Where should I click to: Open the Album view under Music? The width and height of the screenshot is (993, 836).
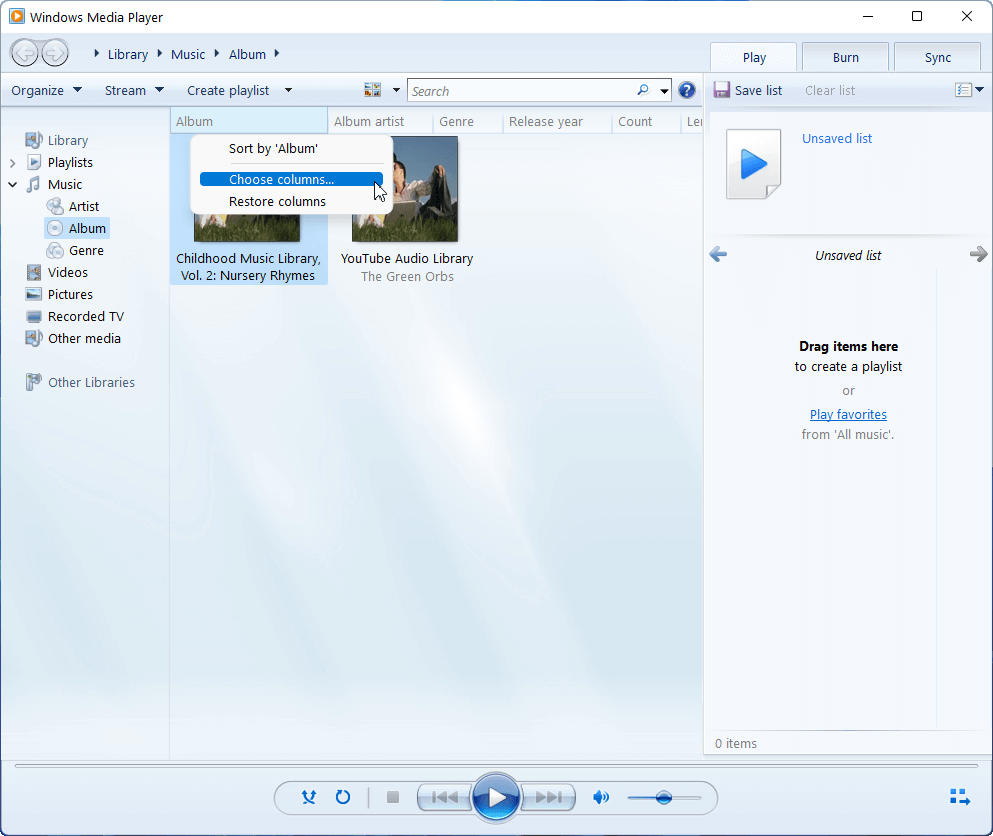pyautogui.click(x=77, y=228)
